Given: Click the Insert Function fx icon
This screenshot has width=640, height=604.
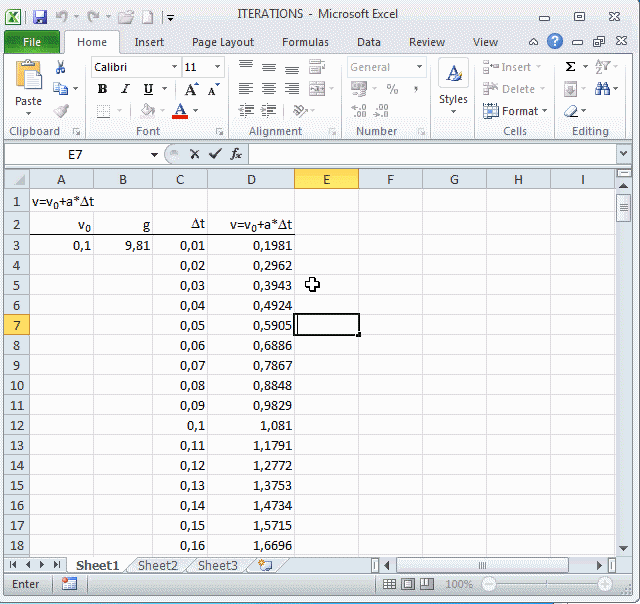Looking at the screenshot, I should point(236,154).
